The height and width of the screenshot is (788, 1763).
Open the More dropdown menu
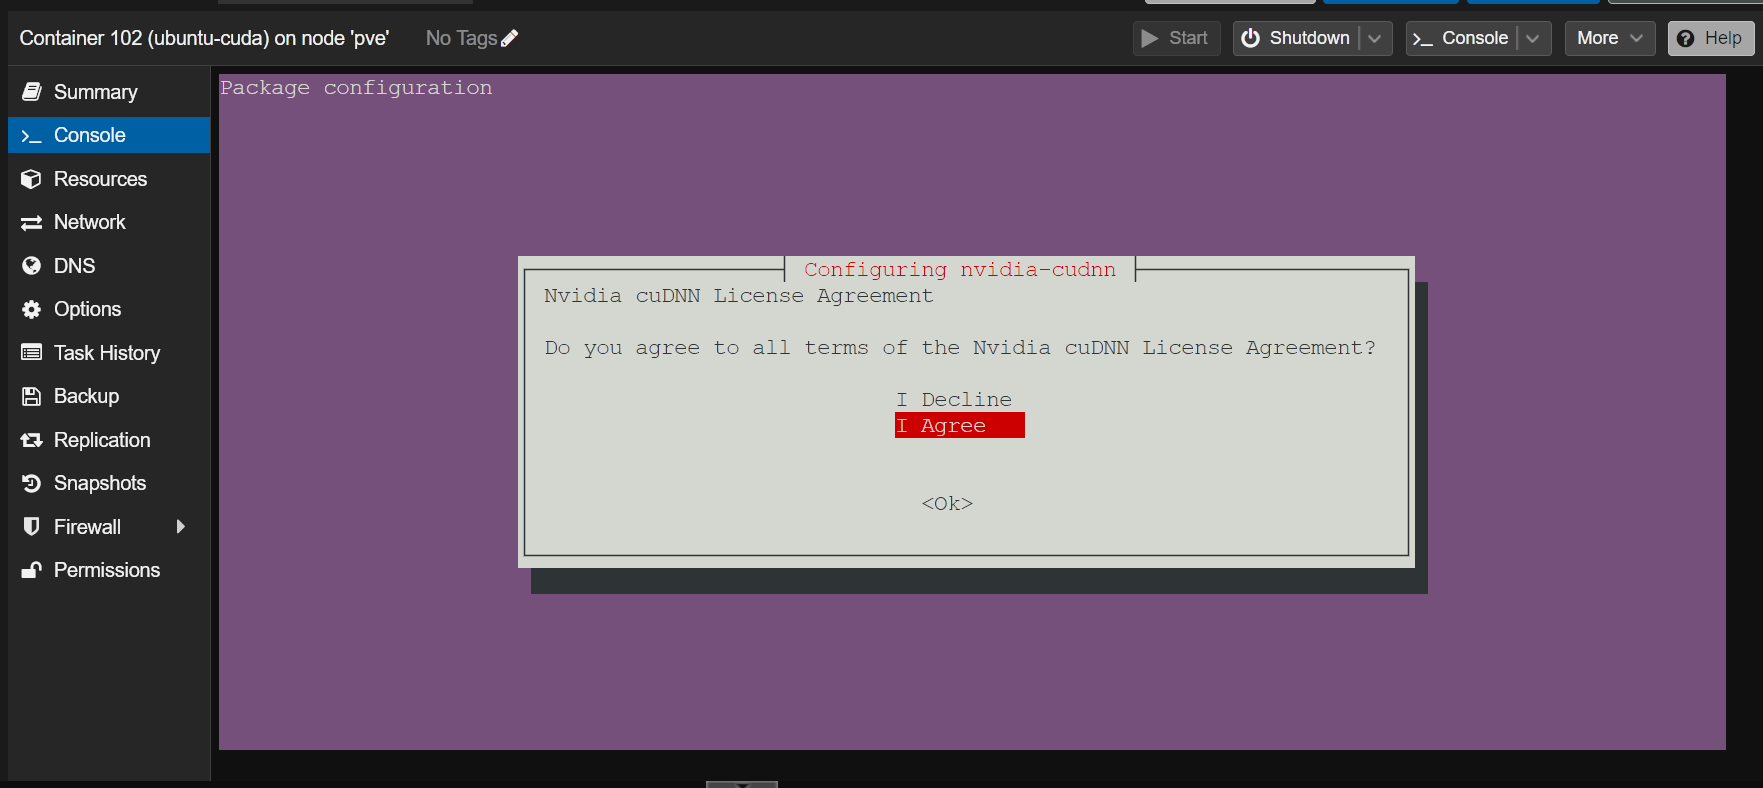(x=1610, y=38)
